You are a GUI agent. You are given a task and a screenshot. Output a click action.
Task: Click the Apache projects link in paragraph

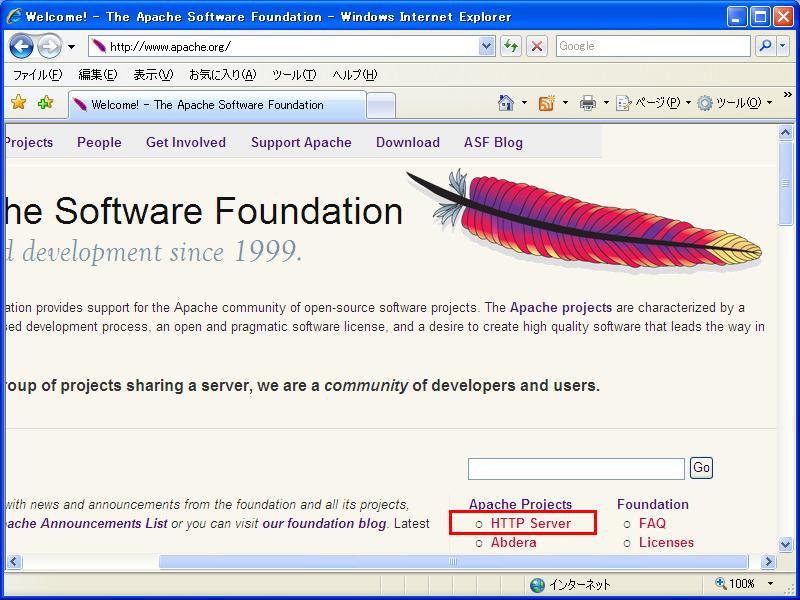pos(561,308)
